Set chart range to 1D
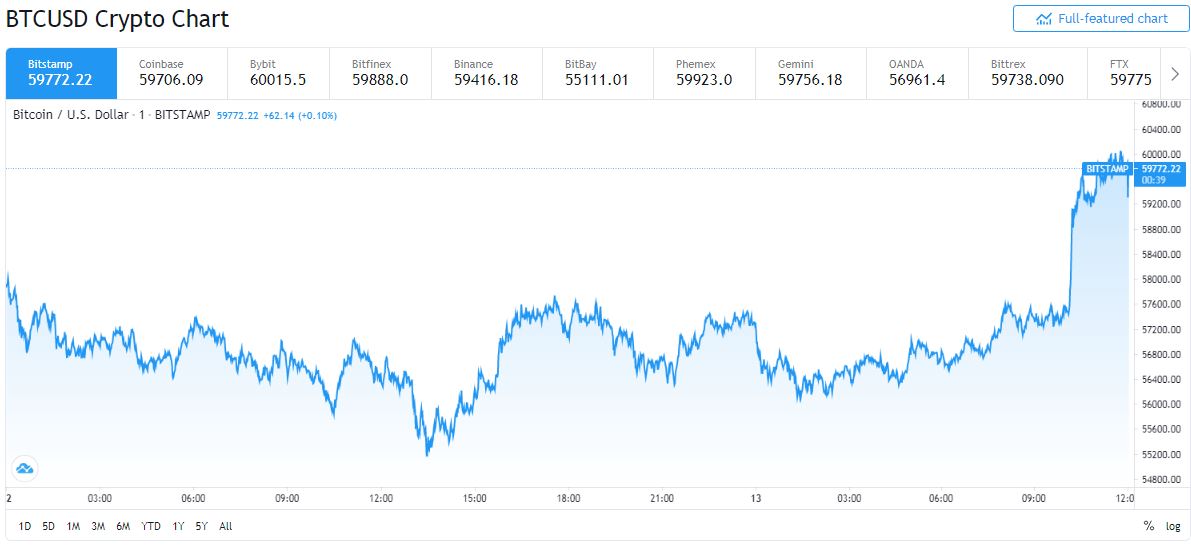Image resolution: width=1191 pixels, height=546 pixels. coord(25,526)
